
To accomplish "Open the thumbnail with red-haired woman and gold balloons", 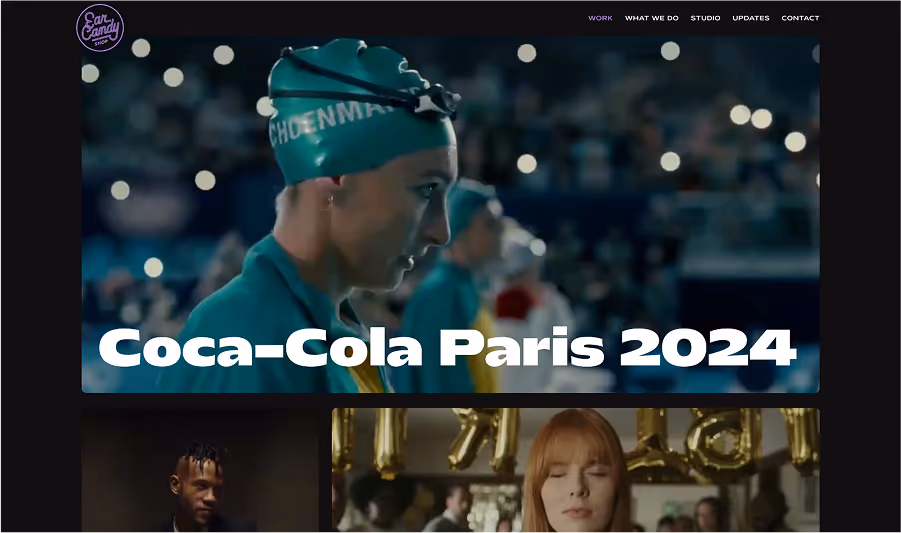I will [576, 470].
